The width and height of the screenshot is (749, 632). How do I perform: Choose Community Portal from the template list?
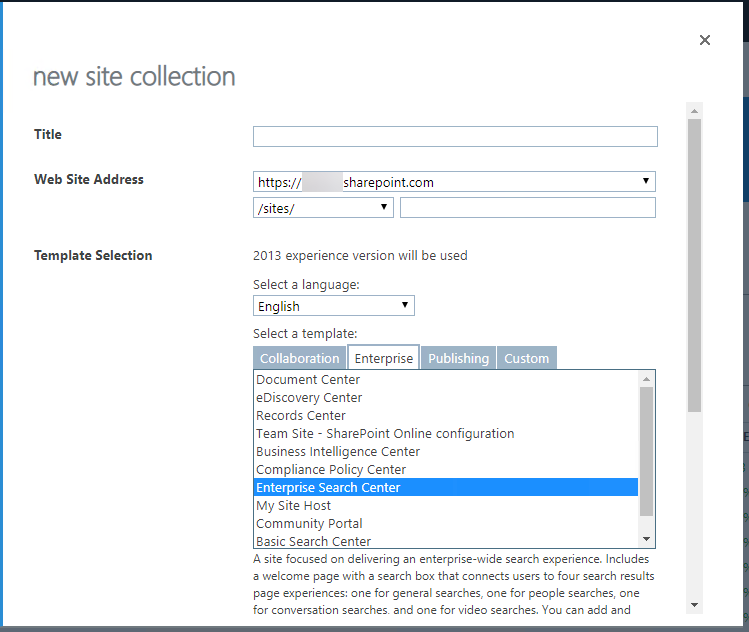[x=309, y=524]
